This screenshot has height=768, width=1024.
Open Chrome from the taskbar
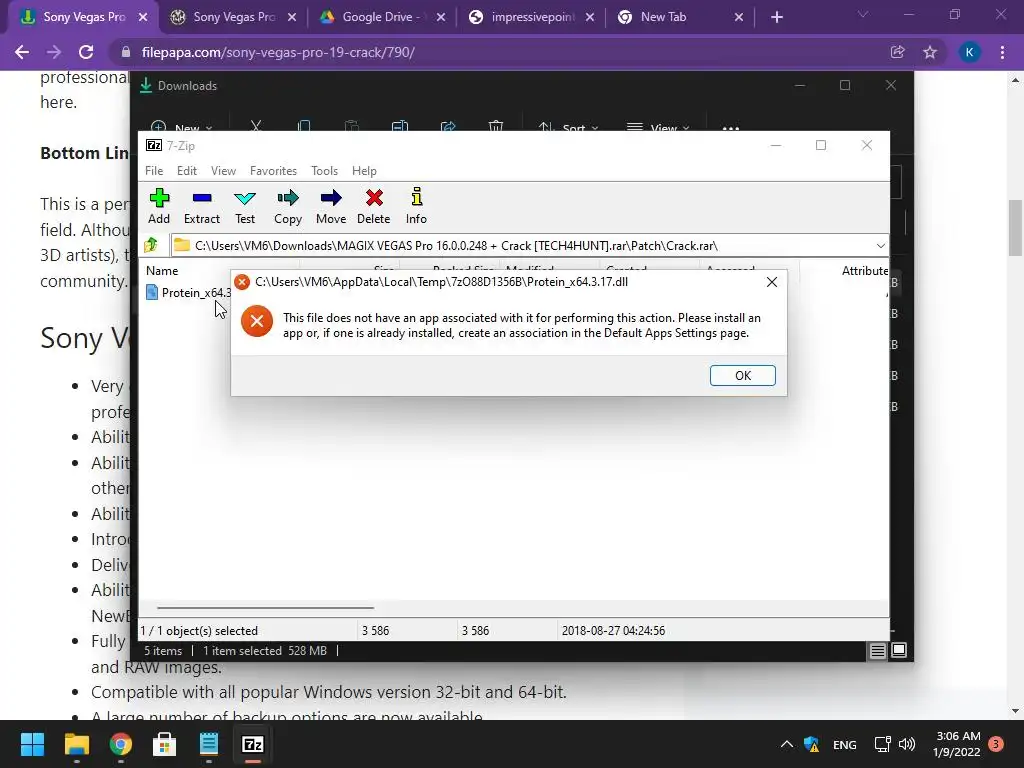click(x=121, y=744)
